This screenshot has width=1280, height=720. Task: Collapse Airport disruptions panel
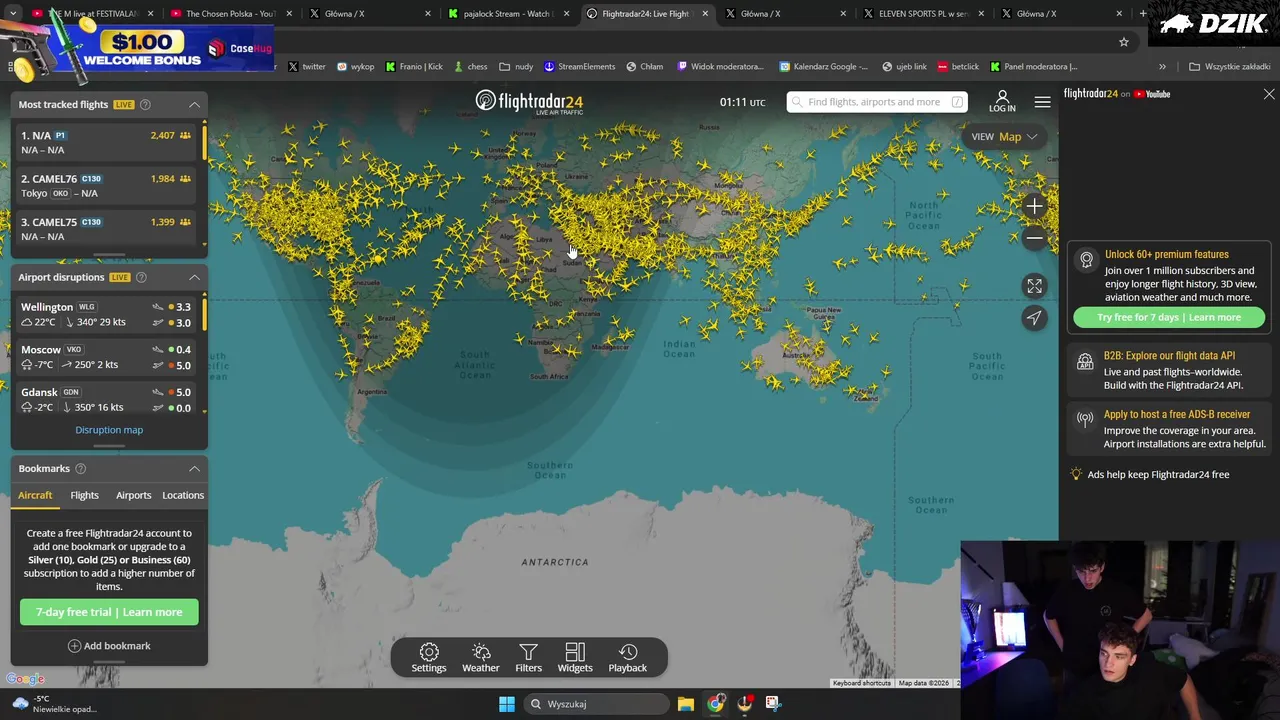coord(195,277)
